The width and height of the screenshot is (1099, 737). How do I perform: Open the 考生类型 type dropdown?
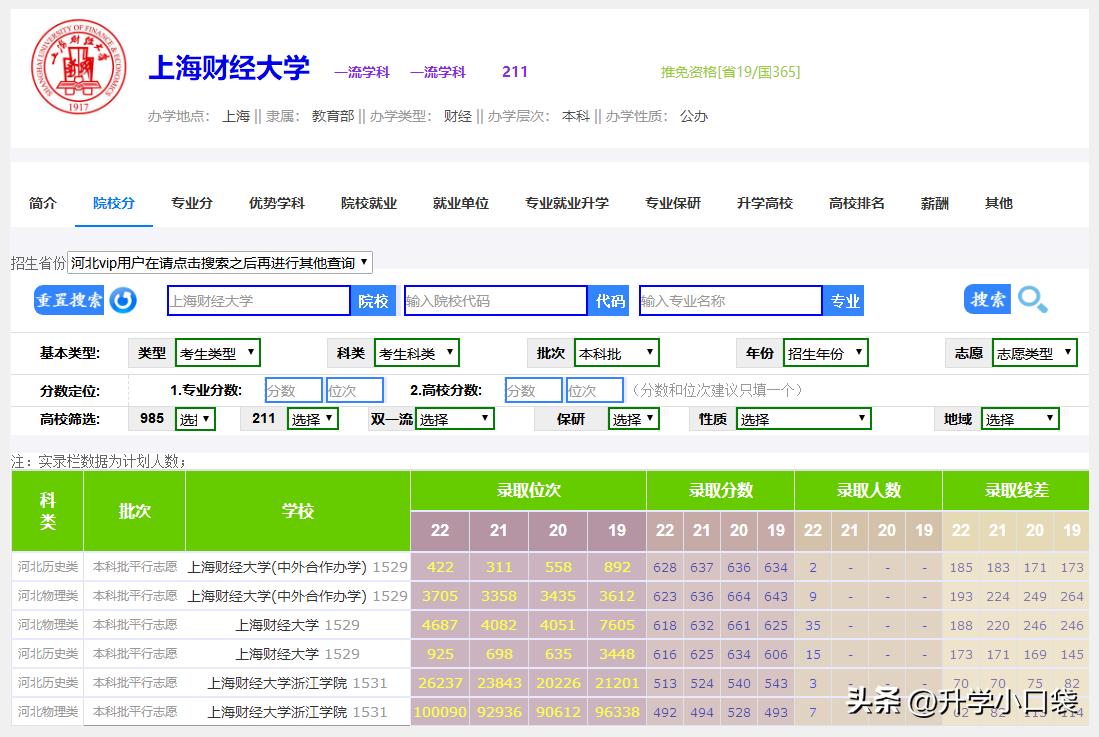click(x=216, y=352)
